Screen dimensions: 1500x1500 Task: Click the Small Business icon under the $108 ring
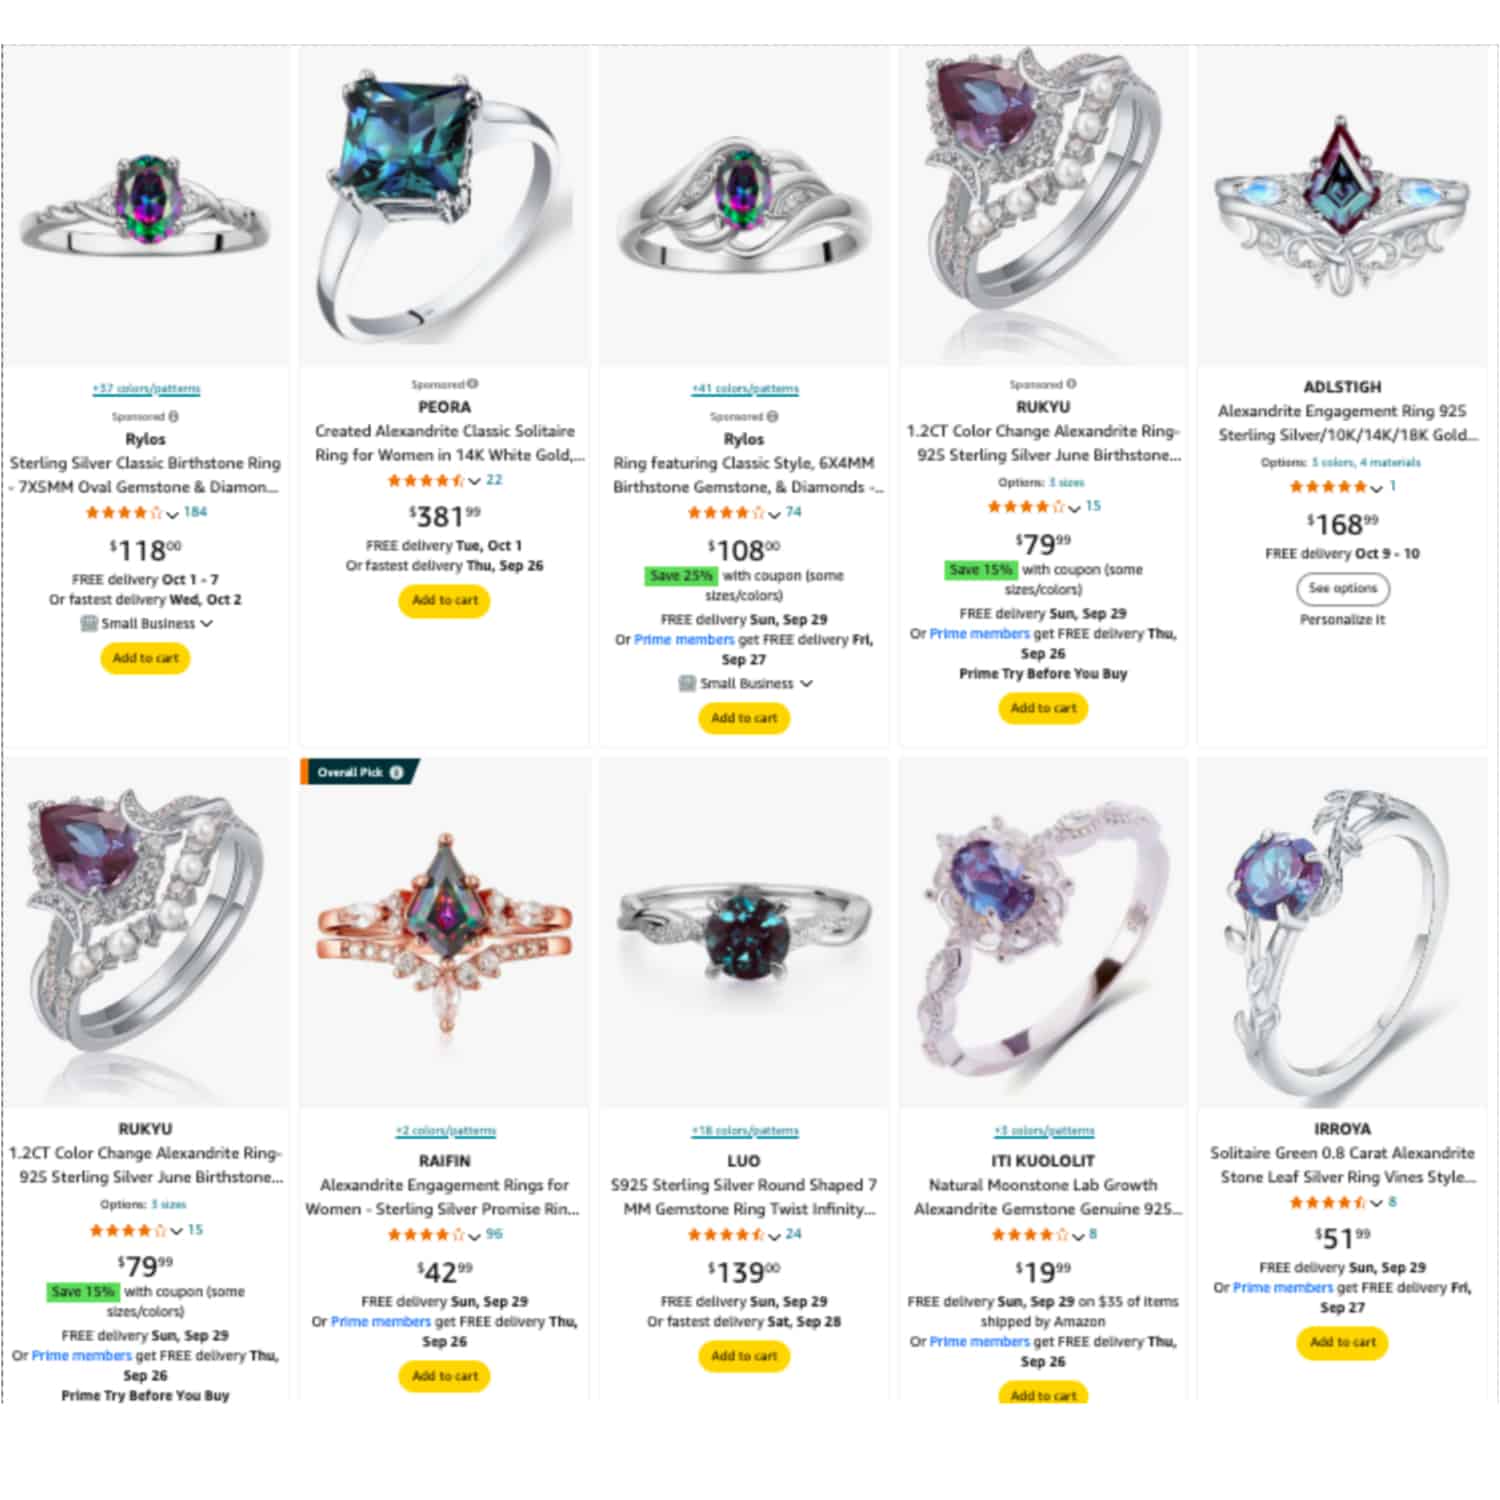pos(687,683)
